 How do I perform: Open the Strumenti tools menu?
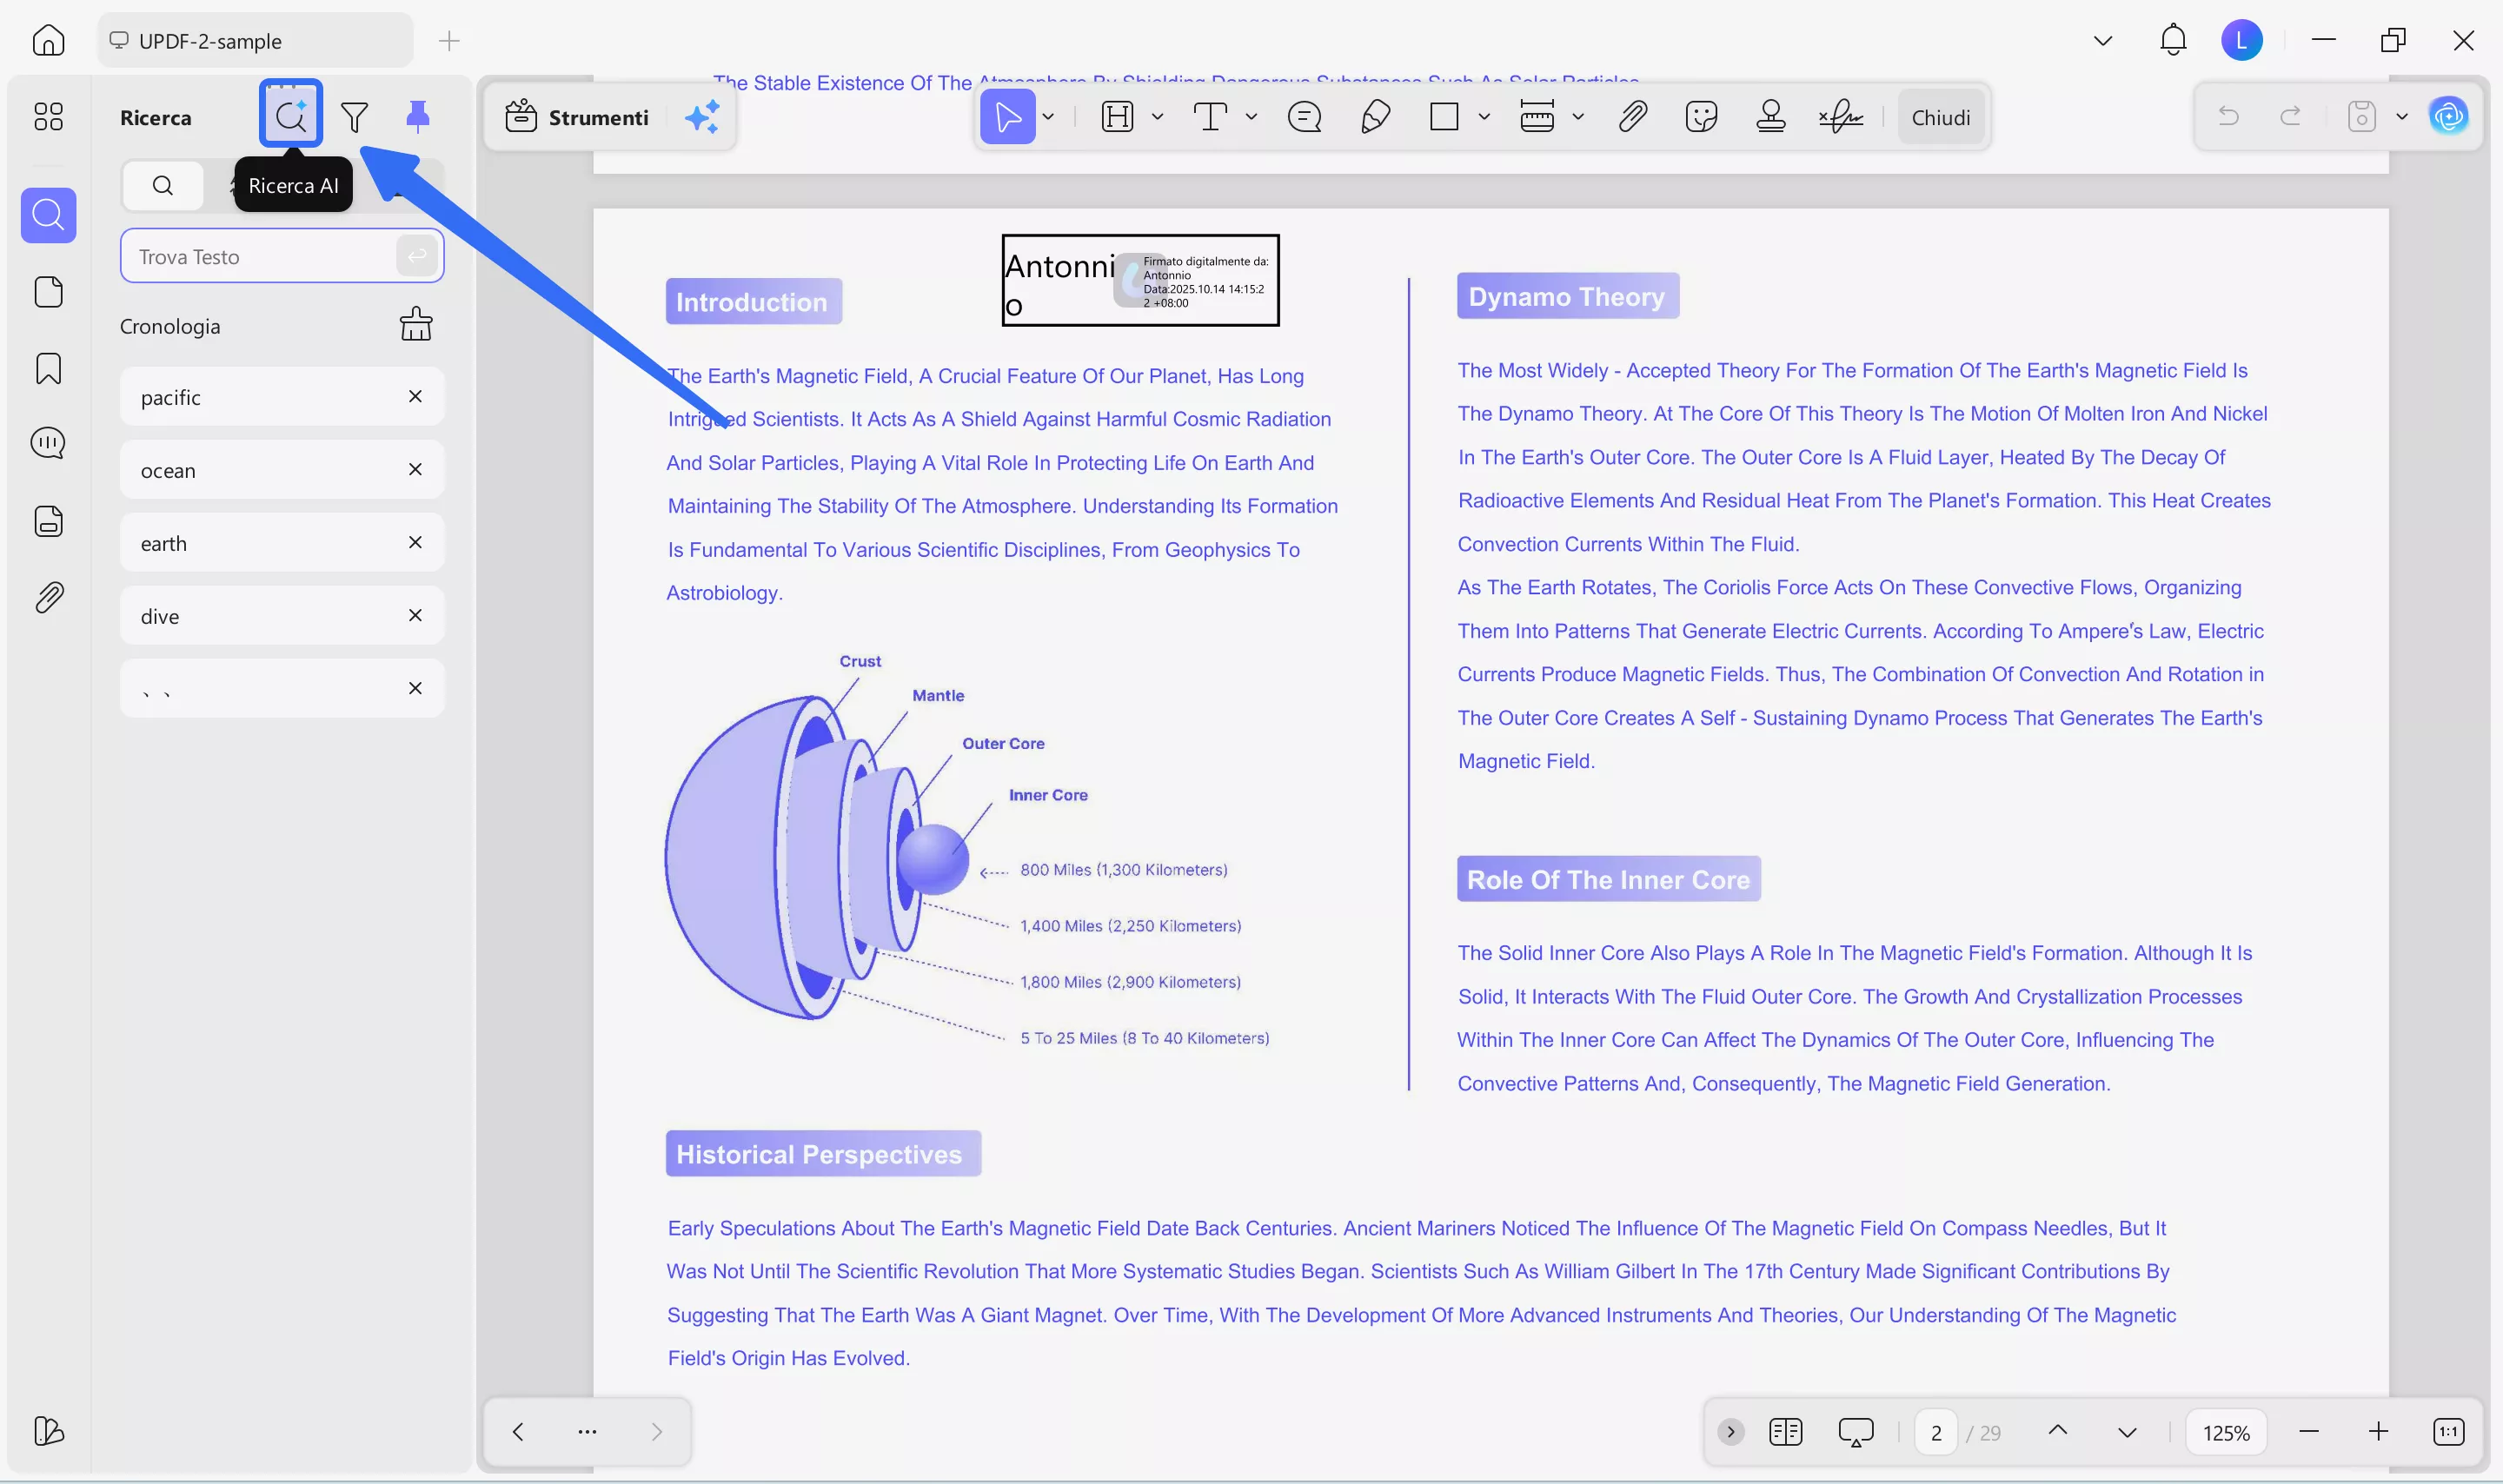(577, 117)
